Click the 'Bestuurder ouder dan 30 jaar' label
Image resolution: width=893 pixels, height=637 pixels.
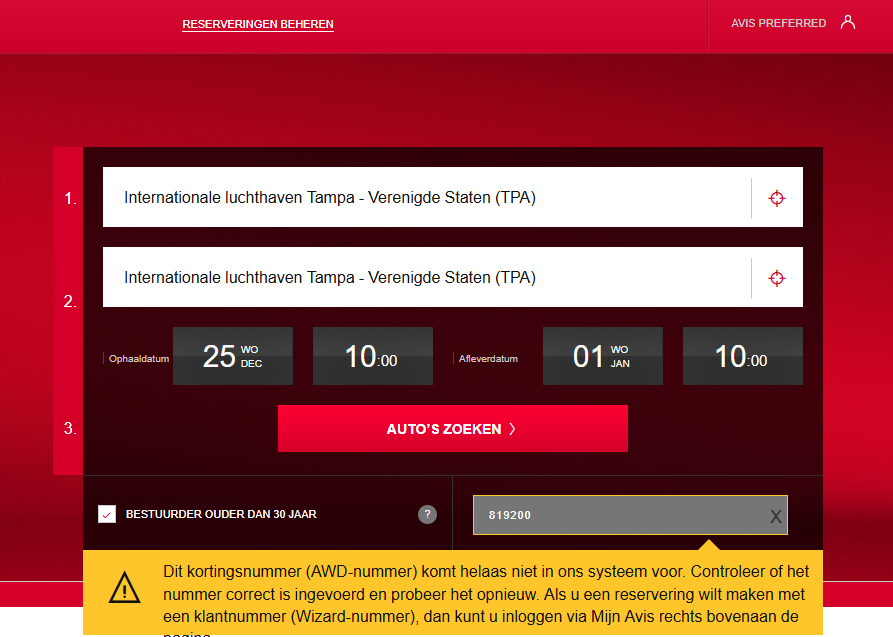[x=221, y=514]
